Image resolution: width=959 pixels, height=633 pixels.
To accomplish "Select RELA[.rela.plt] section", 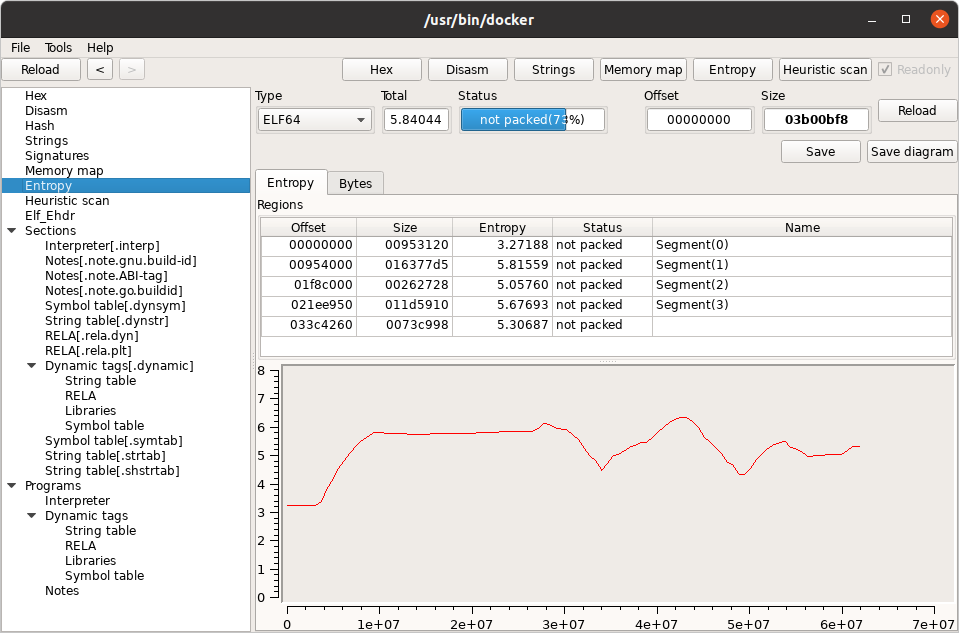I will 89,350.
